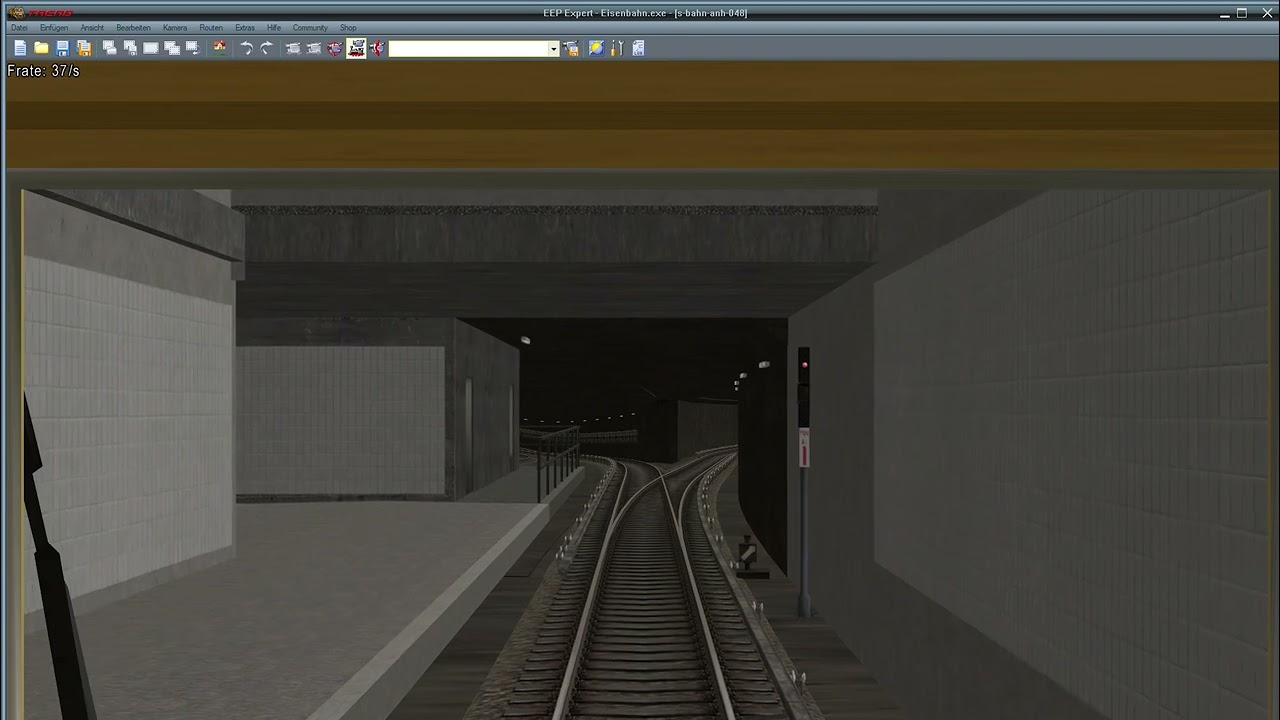Click the window switch icon with arrow
Viewport: 1280px width, 720px height.
click(x=192, y=48)
